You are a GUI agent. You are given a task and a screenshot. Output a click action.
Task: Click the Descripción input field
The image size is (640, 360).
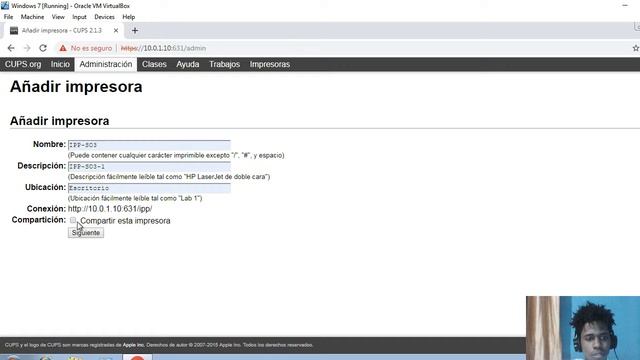tap(149, 167)
